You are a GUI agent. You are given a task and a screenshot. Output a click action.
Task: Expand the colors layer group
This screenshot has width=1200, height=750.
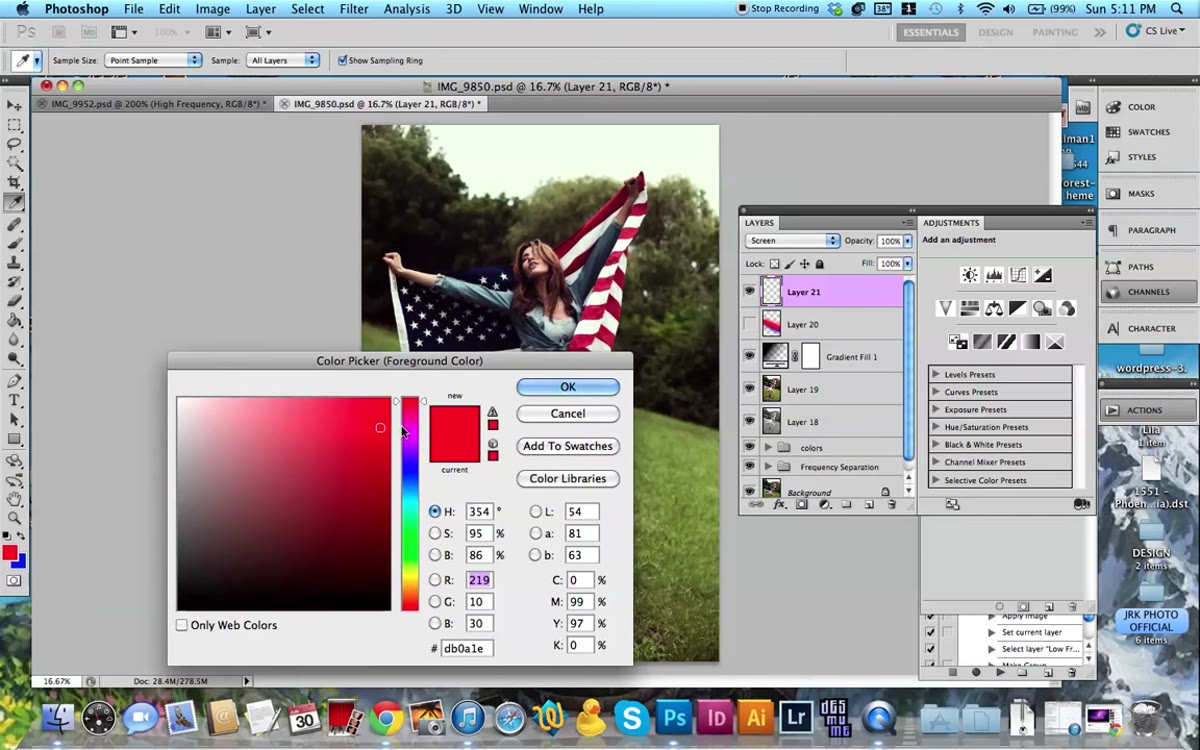768,447
